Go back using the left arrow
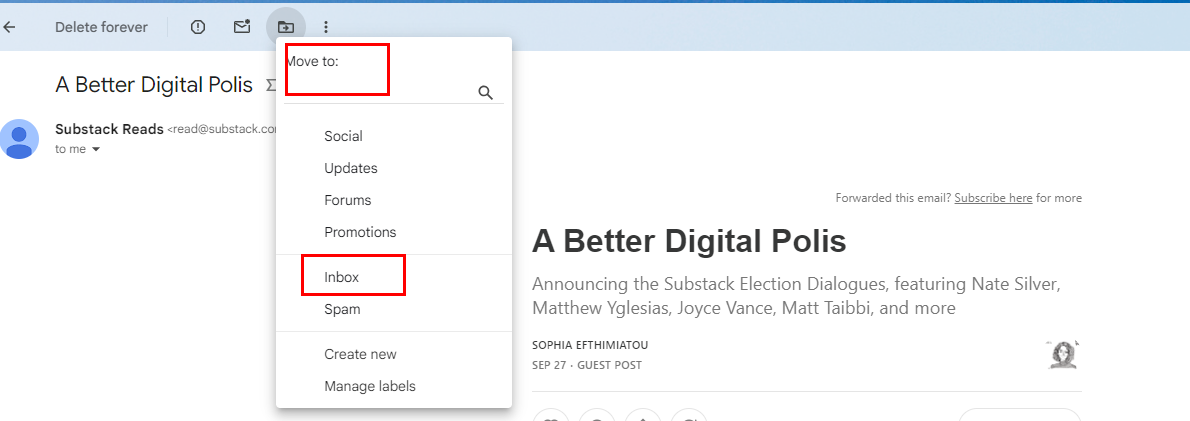Image resolution: width=1190 pixels, height=421 pixels. click(x=9, y=27)
